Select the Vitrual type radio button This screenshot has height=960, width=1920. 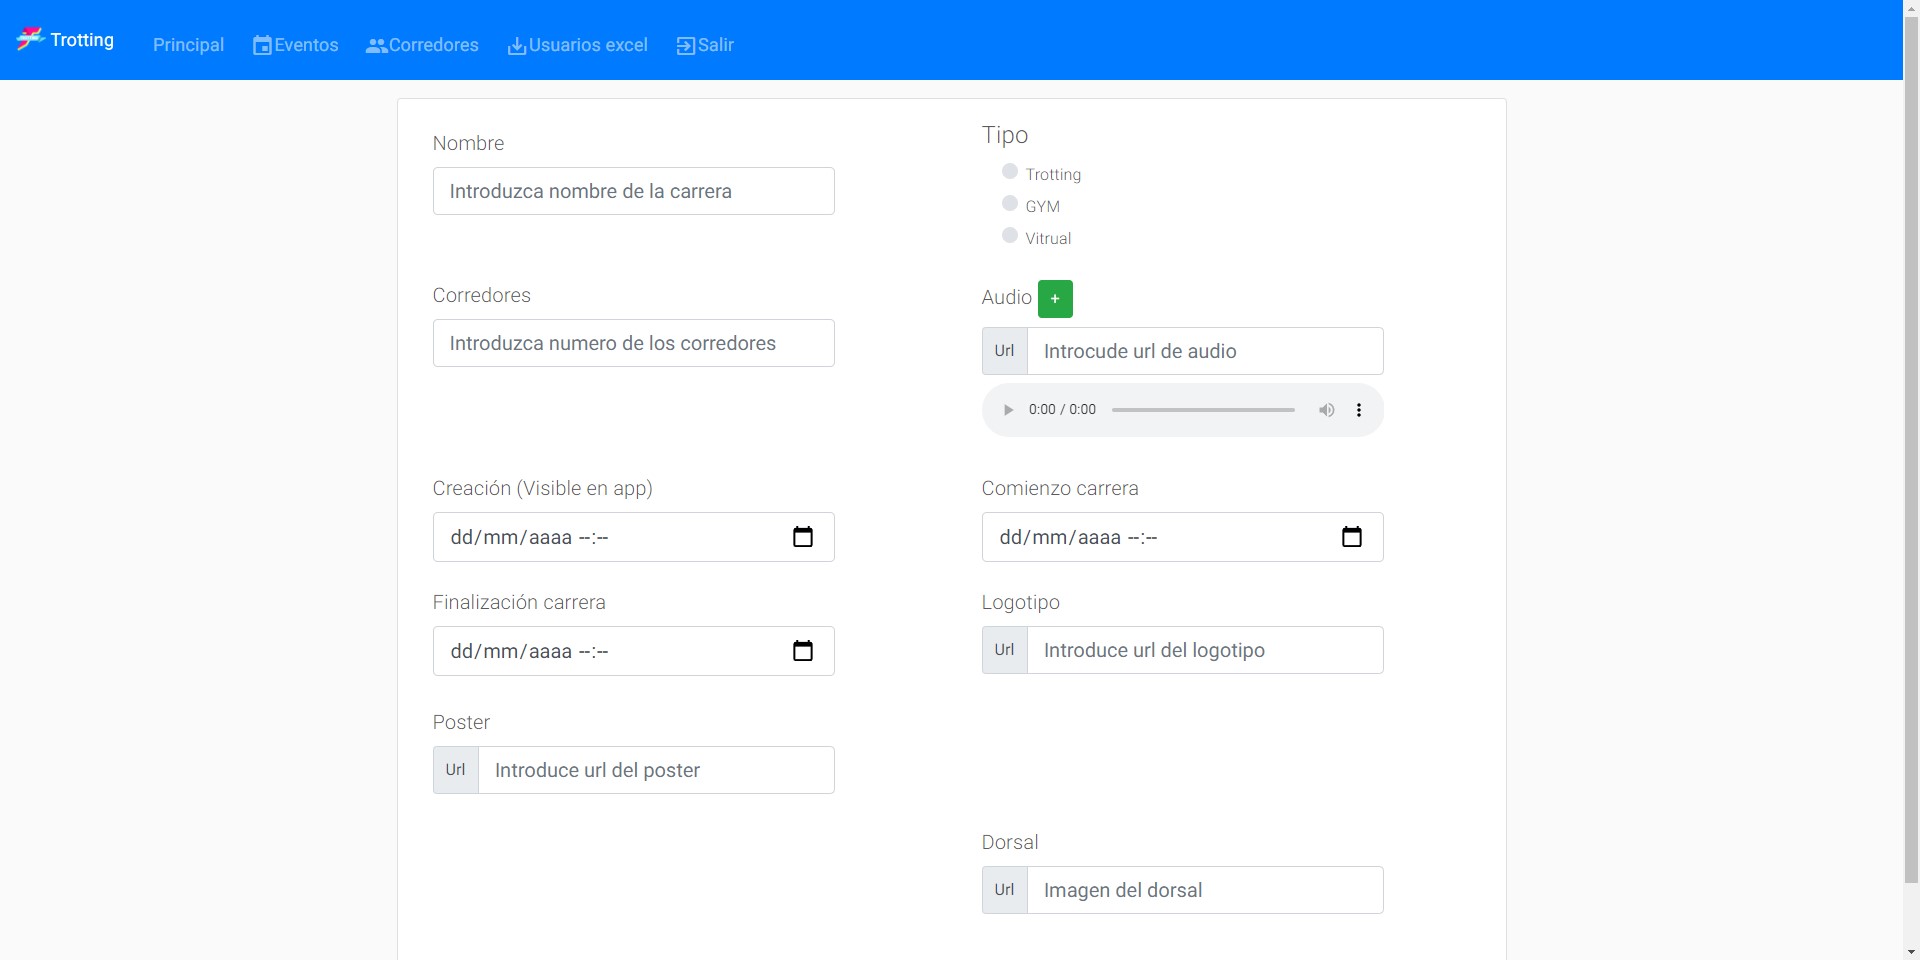[1010, 236]
